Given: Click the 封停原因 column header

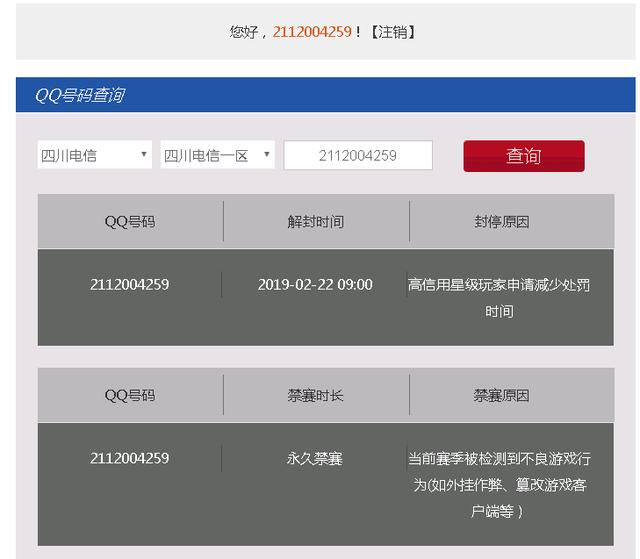Looking at the screenshot, I should coord(502,222).
